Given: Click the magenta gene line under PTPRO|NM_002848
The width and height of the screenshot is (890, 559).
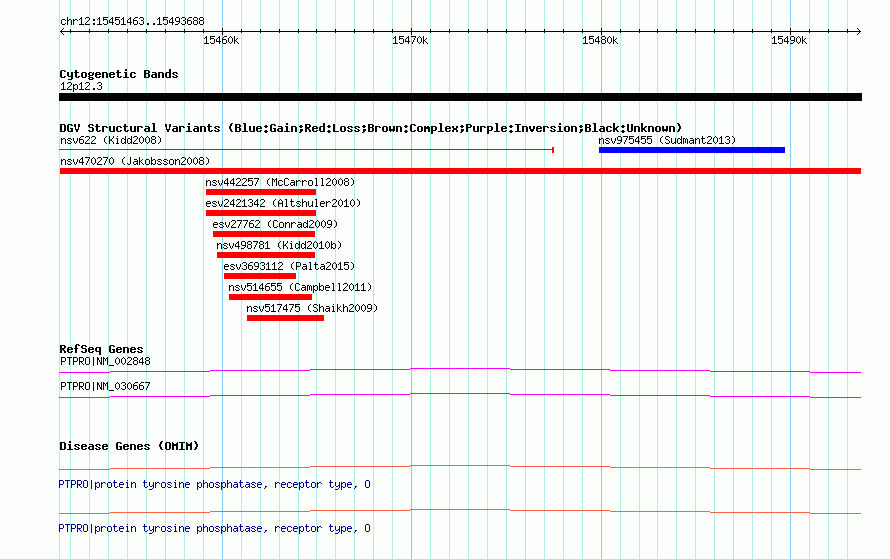Looking at the screenshot, I should pyautogui.click(x=460, y=371).
